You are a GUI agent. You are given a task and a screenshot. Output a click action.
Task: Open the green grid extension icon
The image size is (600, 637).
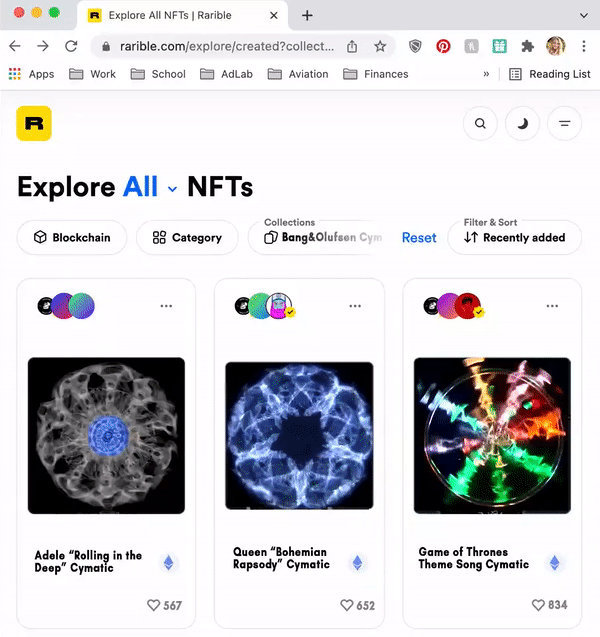coord(499,46)
